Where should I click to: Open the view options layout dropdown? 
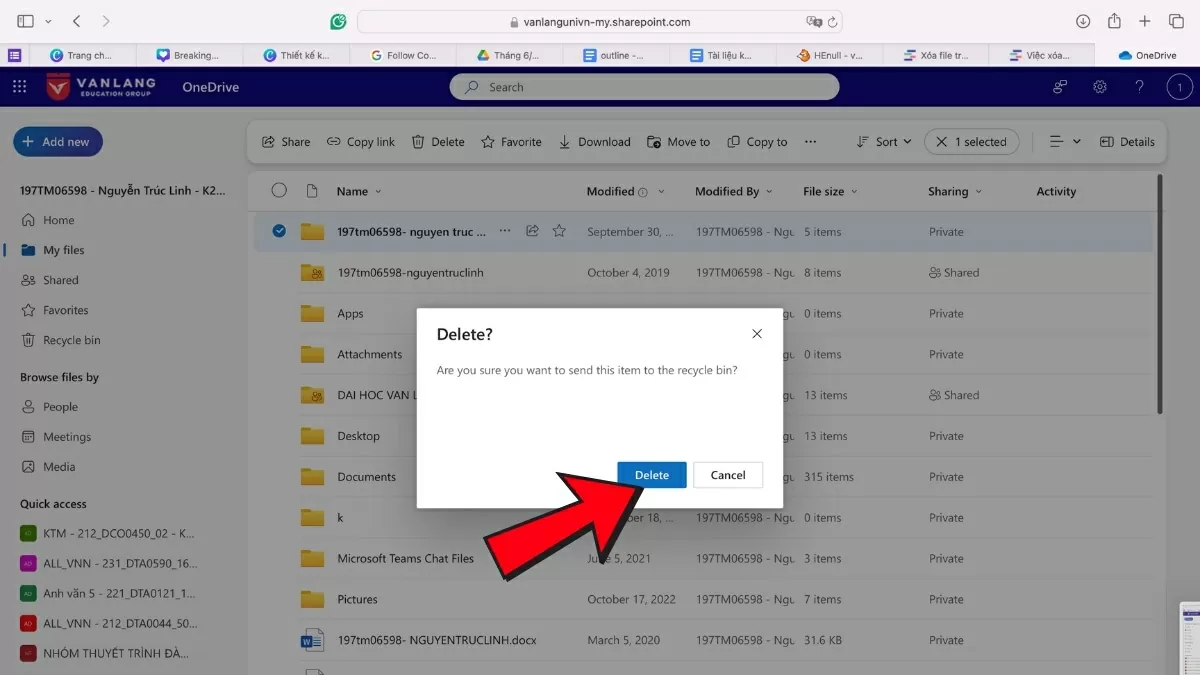click(x=1065, y=142)
